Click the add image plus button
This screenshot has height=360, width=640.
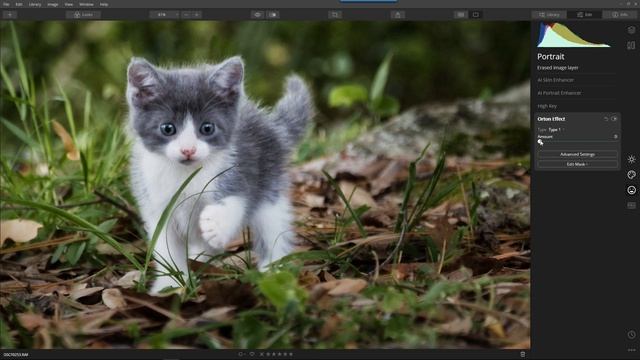10,15
